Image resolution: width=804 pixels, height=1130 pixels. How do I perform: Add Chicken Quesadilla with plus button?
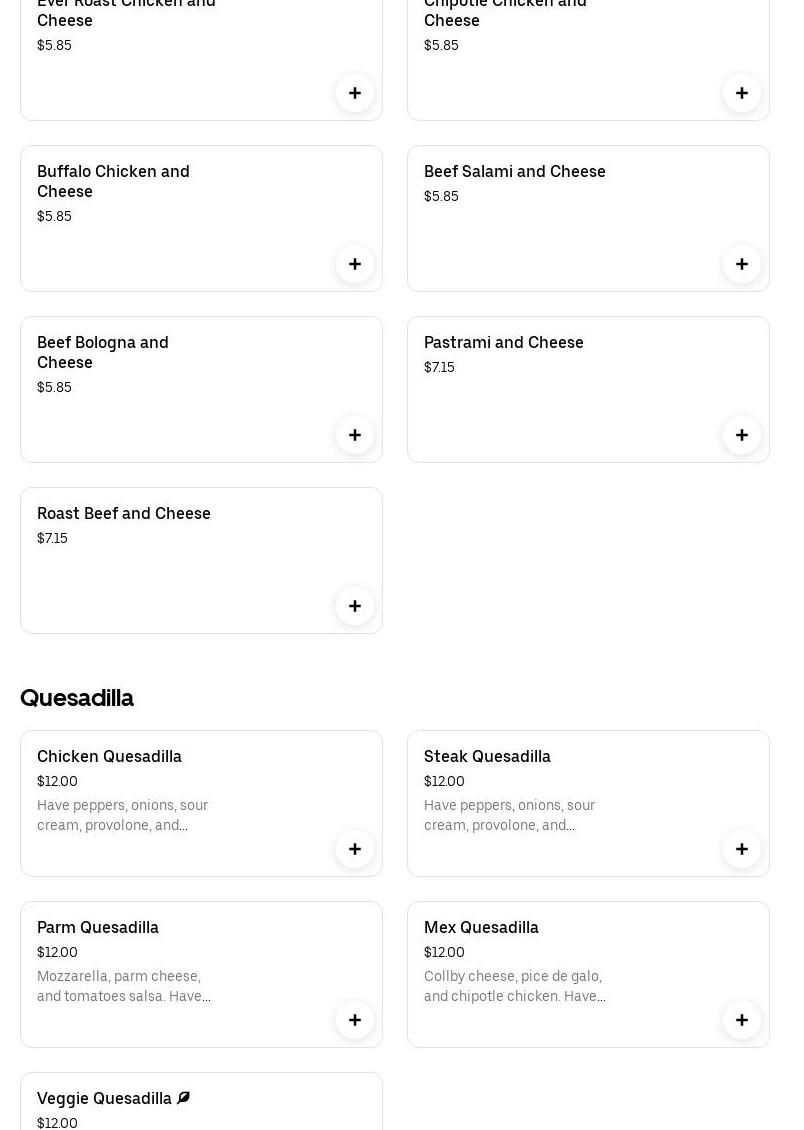click(x=355, y=849)
